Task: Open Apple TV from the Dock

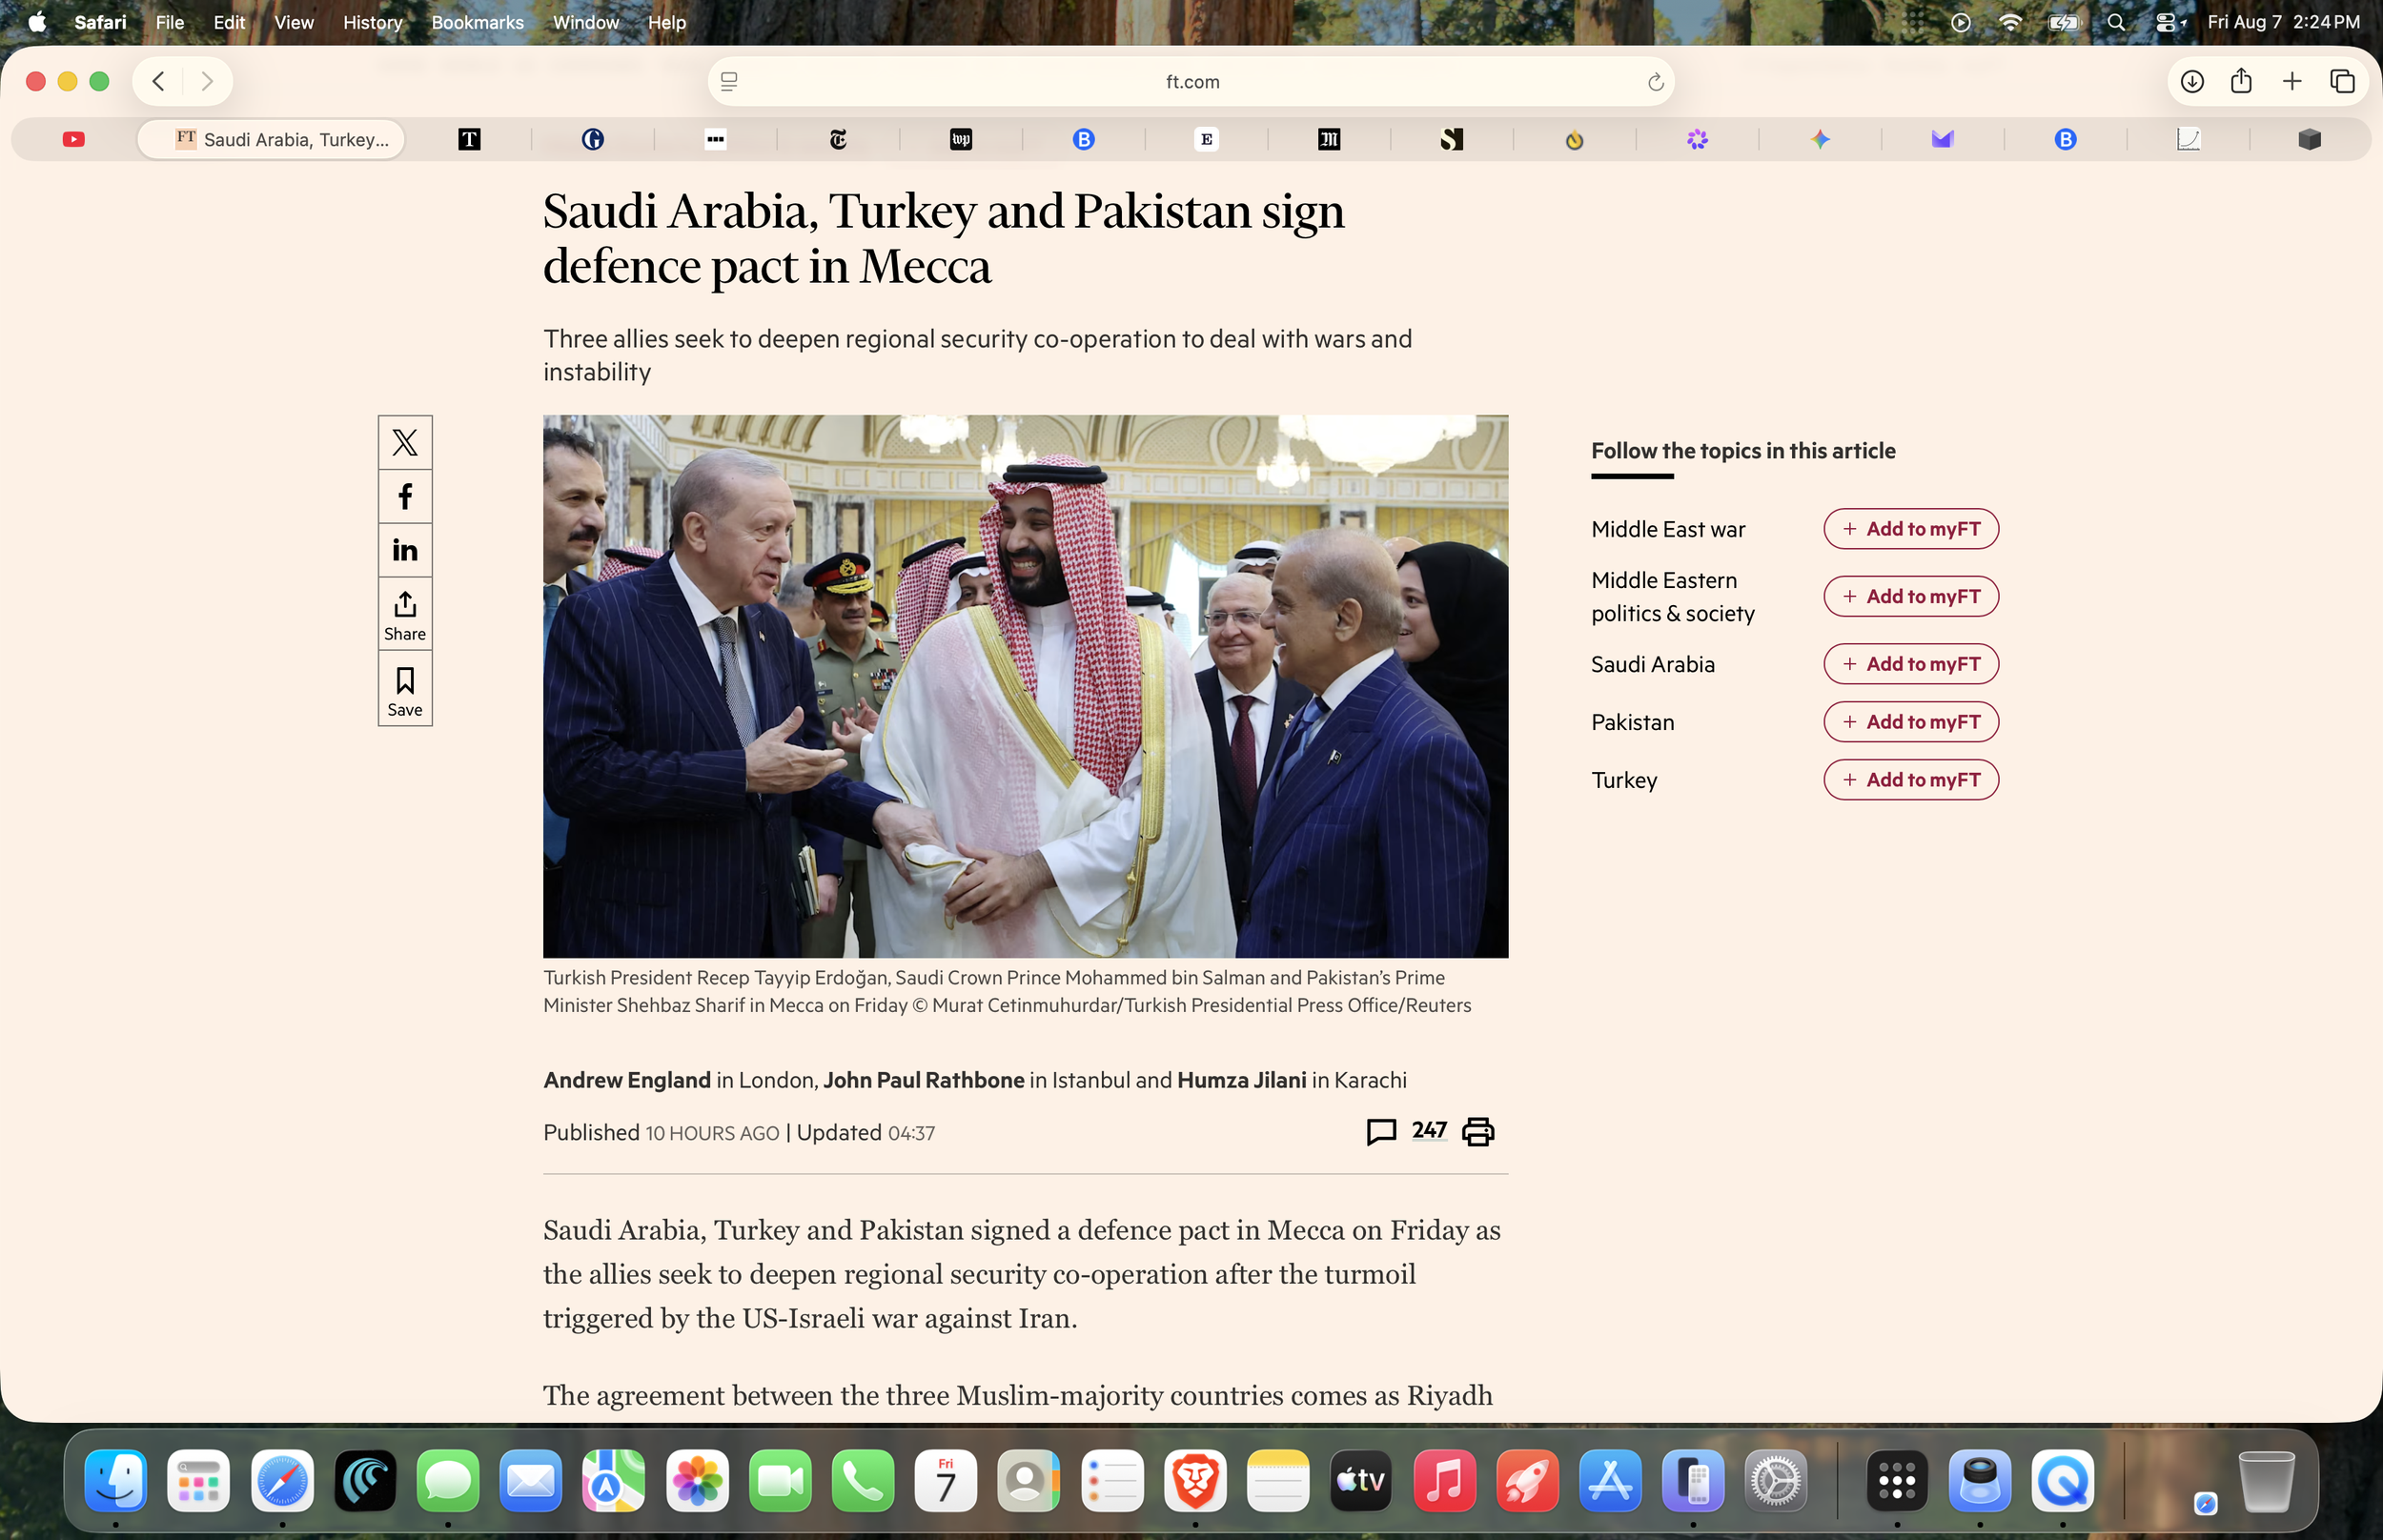Action: point(1361,1480)
